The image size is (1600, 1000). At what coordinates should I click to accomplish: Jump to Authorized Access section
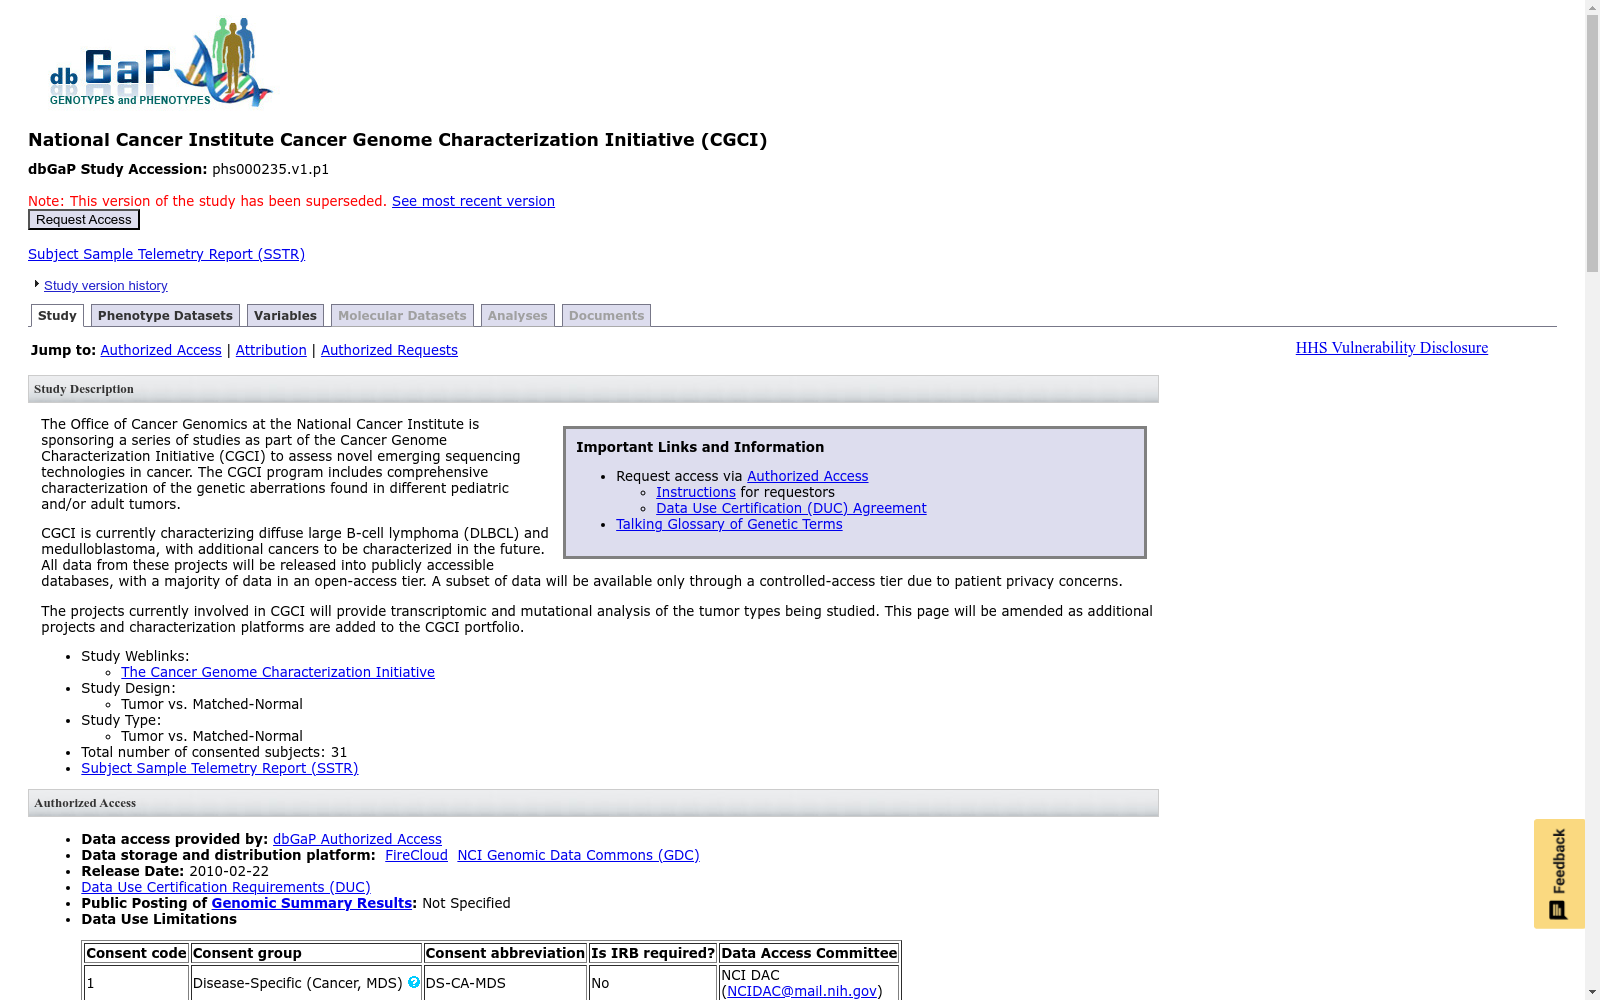pyautogui.click(x=161, y=350)
